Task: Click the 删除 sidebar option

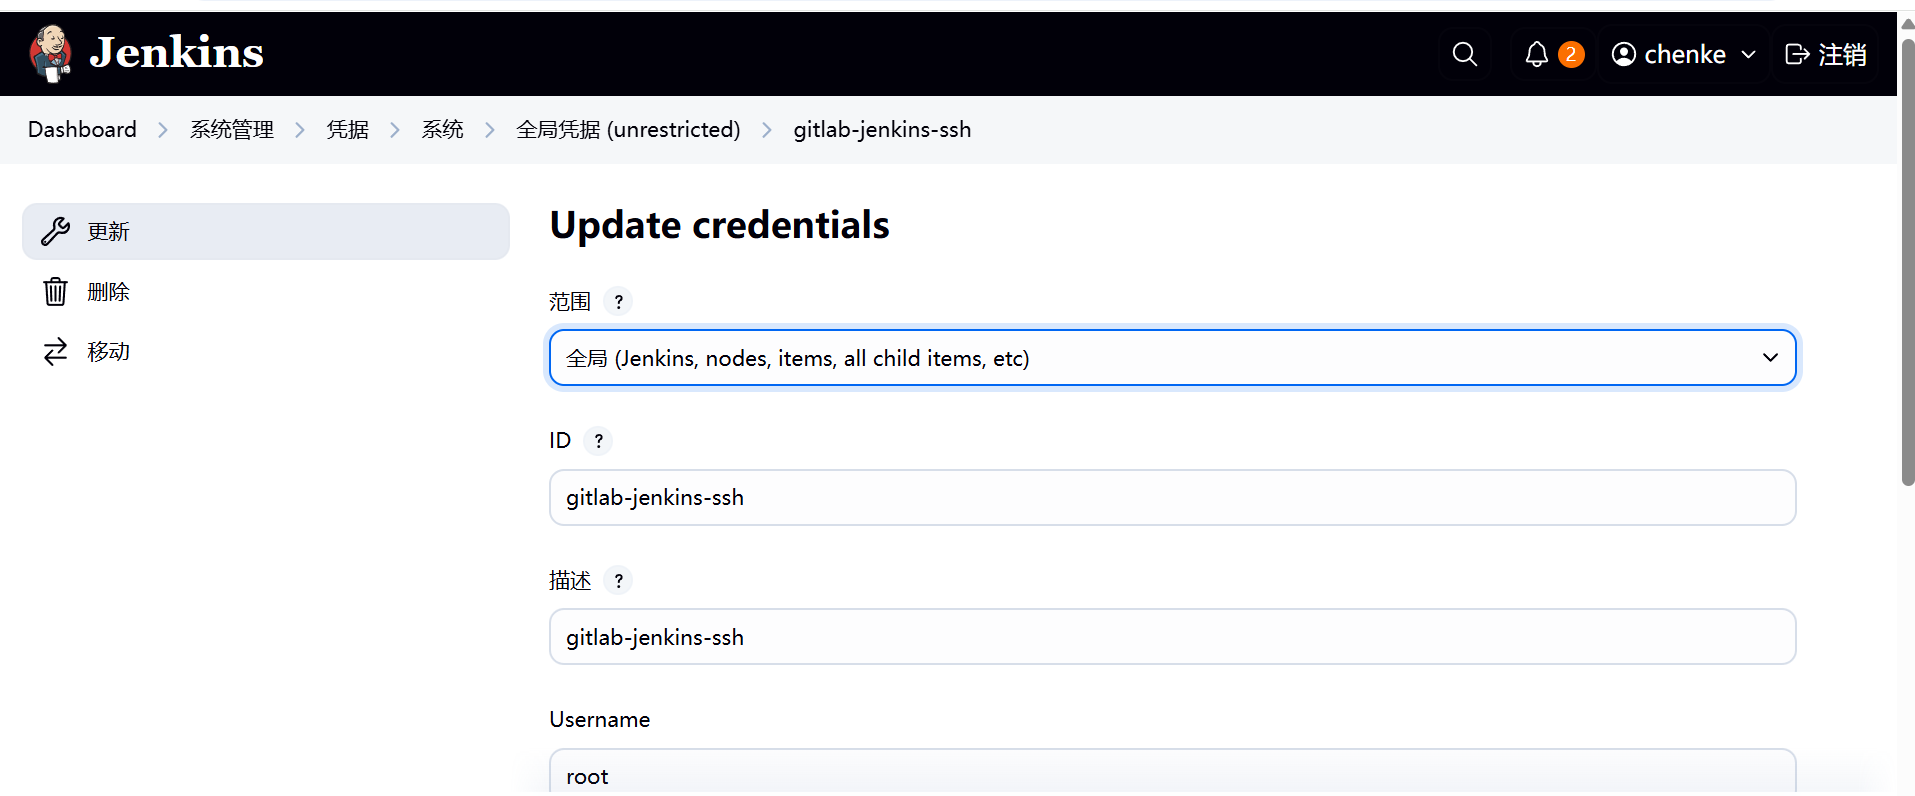Action: point(108,291)
